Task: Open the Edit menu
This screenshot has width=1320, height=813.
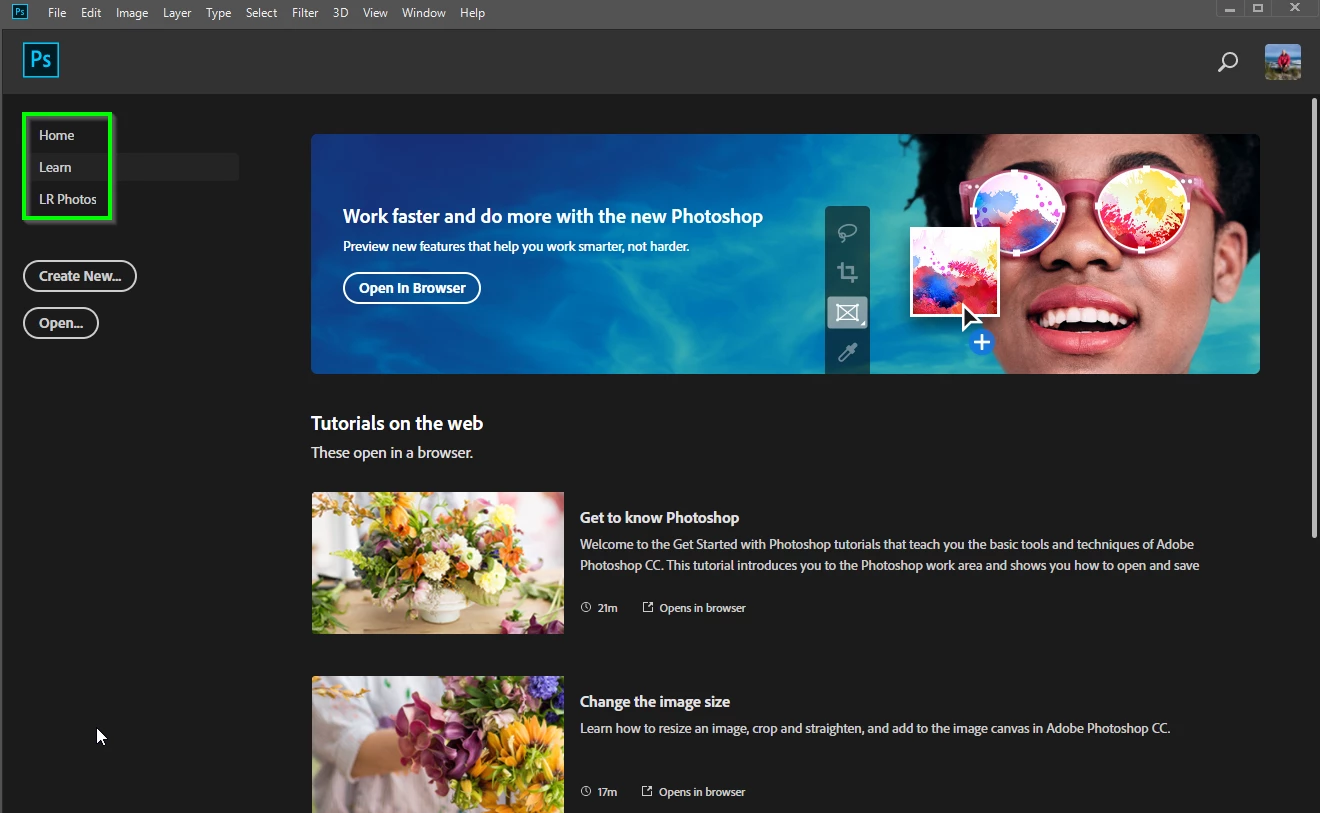Action: click(91, 13)
